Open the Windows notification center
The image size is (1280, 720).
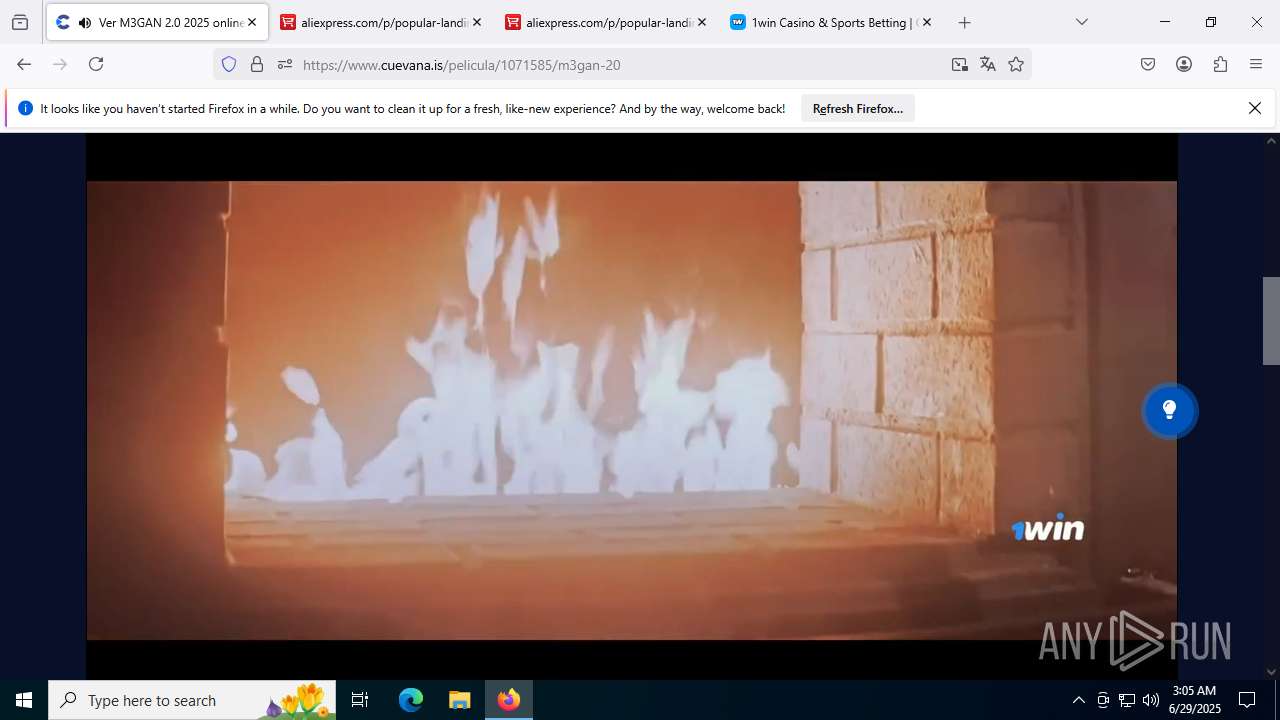coord(1247,700)
